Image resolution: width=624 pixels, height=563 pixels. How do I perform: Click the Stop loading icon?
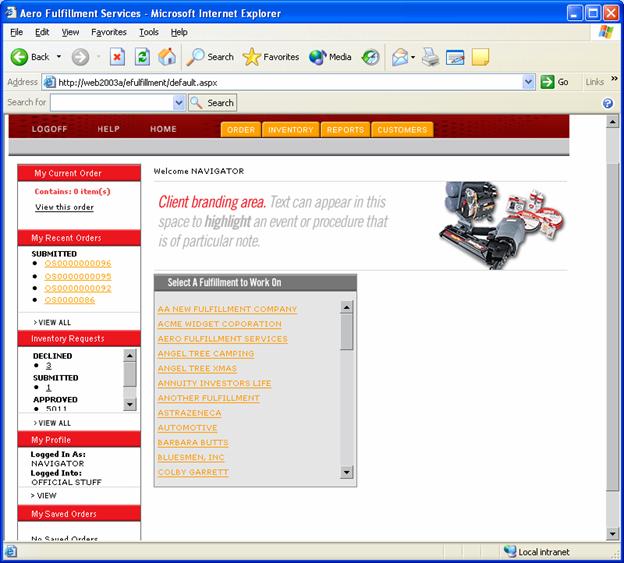(x=117, y=57)
